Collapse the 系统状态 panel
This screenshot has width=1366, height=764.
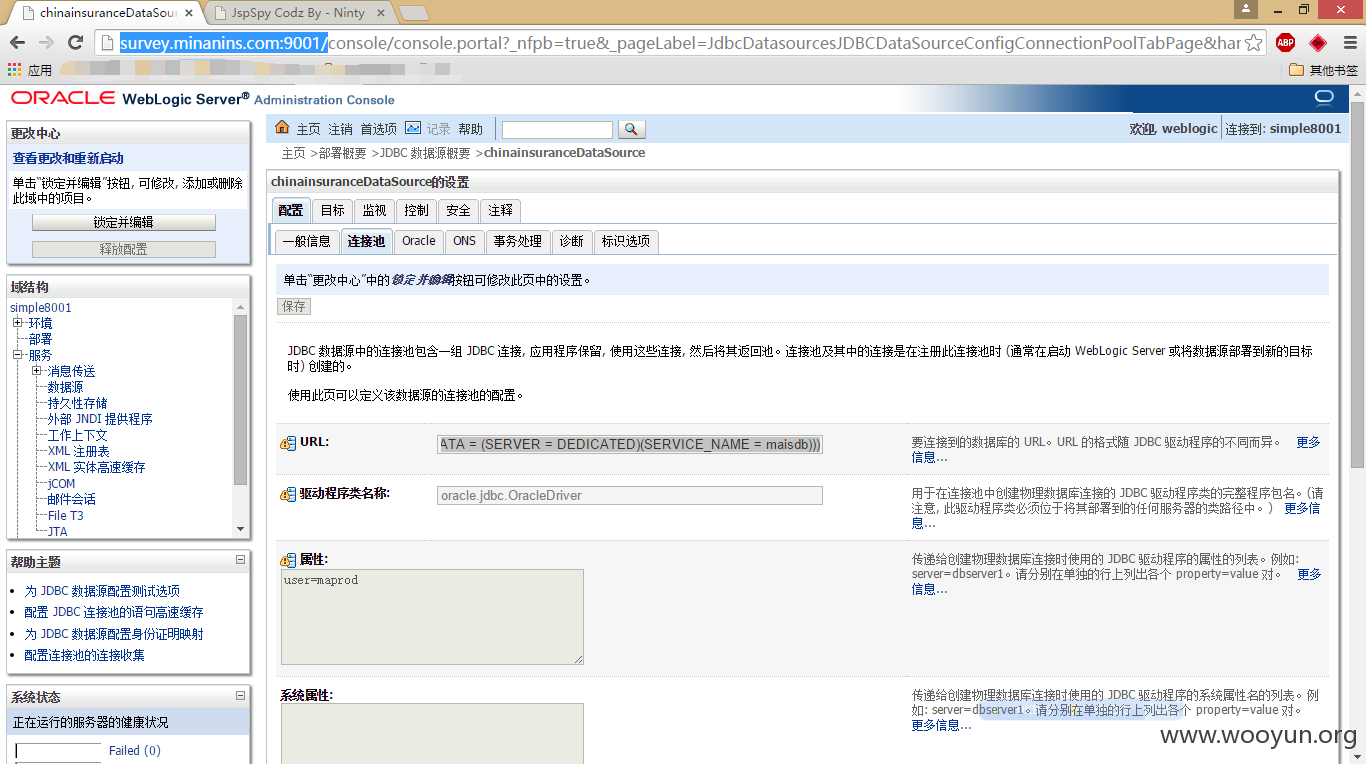tap(240, 695)
